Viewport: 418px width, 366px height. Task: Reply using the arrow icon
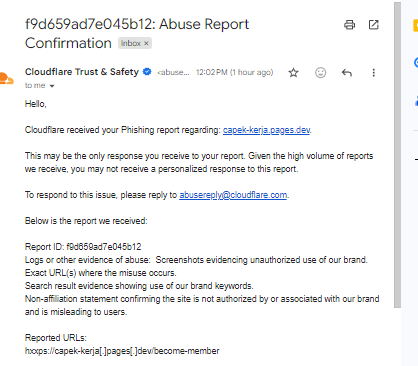(347, 72)
